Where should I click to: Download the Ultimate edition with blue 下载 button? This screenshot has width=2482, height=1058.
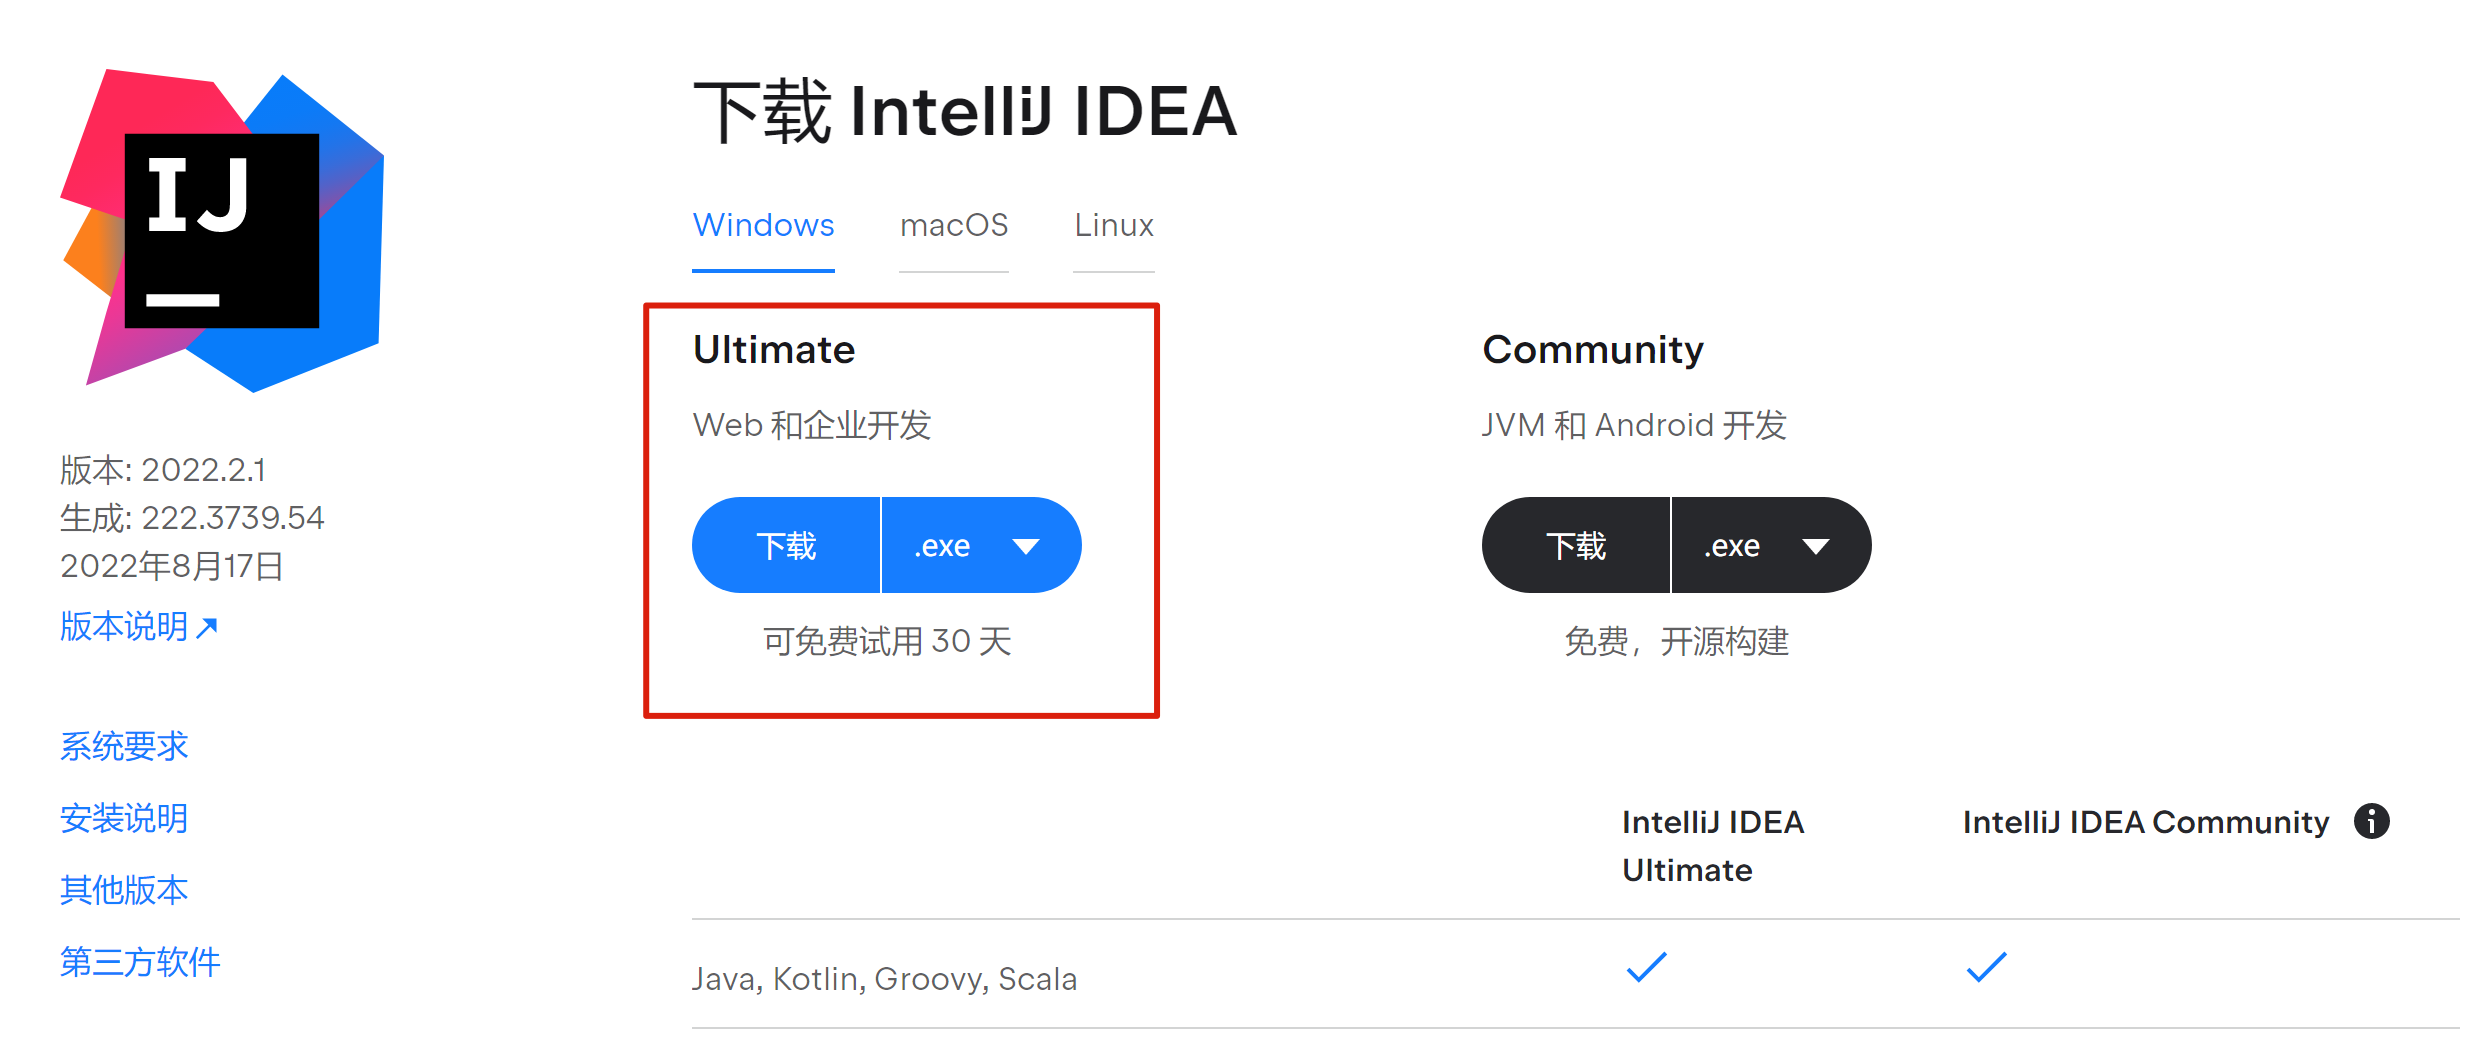(786, 545)
